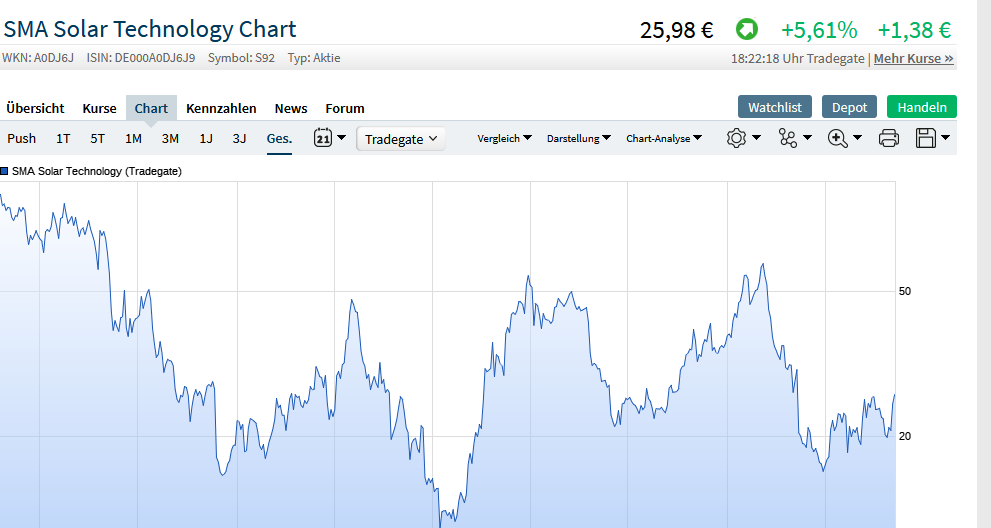Select the 5T timeframe

97,138
